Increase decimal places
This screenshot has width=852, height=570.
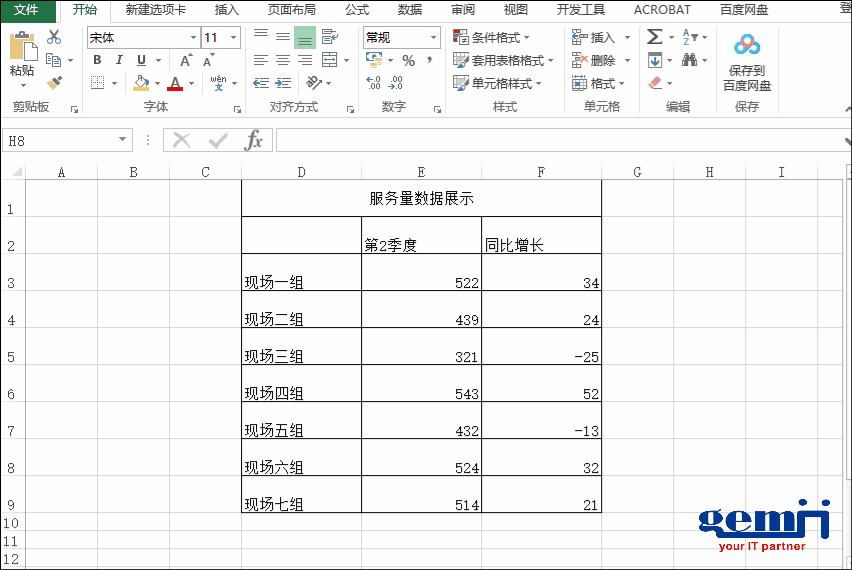pyautogui.click(x=374, y=83)
